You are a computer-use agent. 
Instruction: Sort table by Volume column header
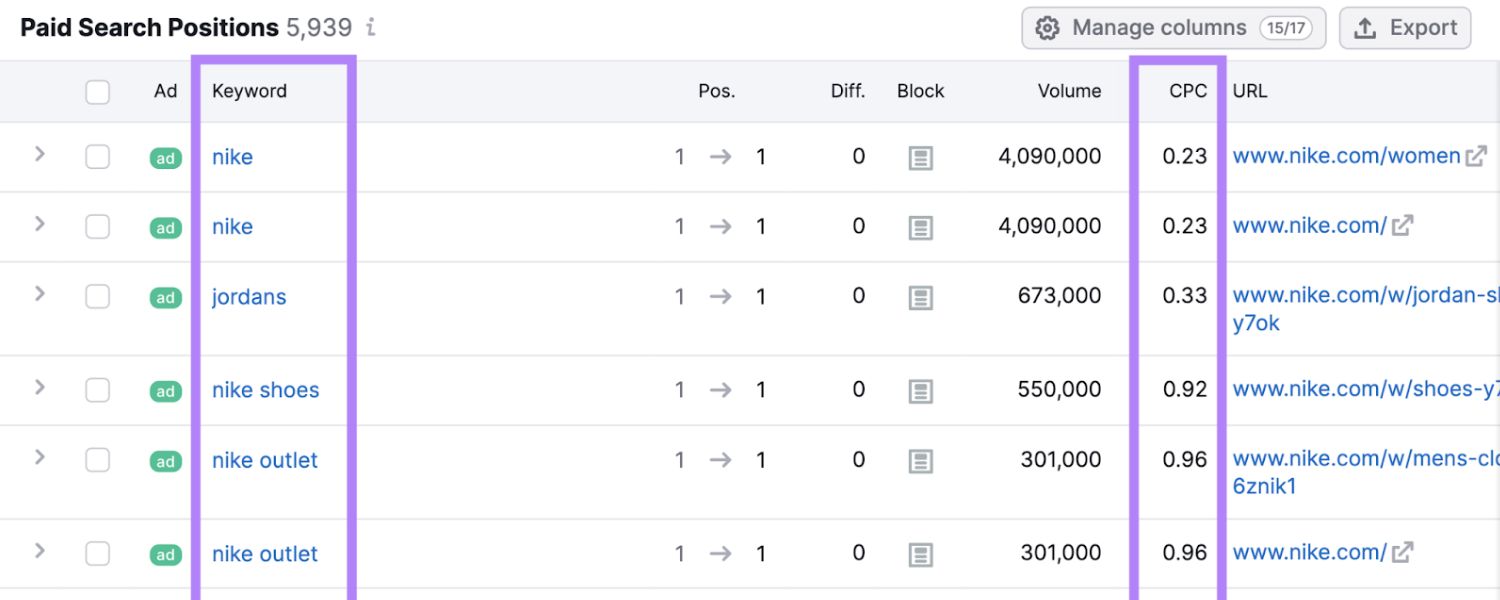1069,91
